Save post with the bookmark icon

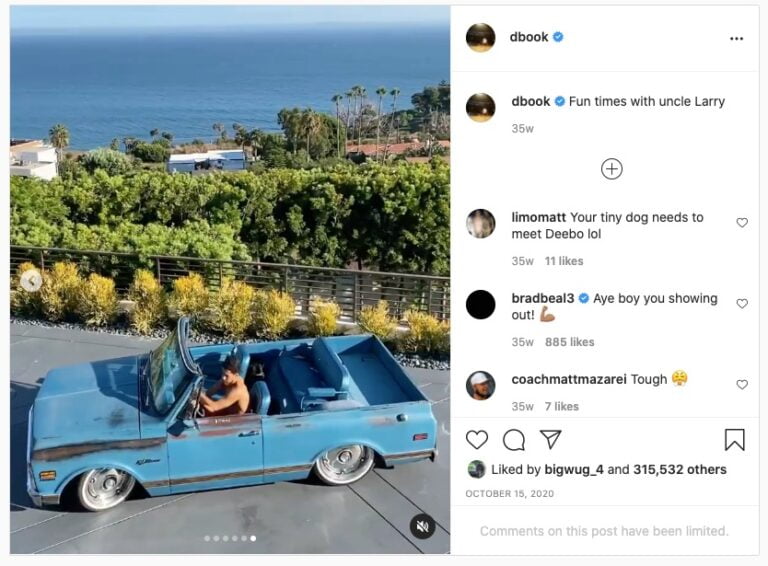[734, 439]
